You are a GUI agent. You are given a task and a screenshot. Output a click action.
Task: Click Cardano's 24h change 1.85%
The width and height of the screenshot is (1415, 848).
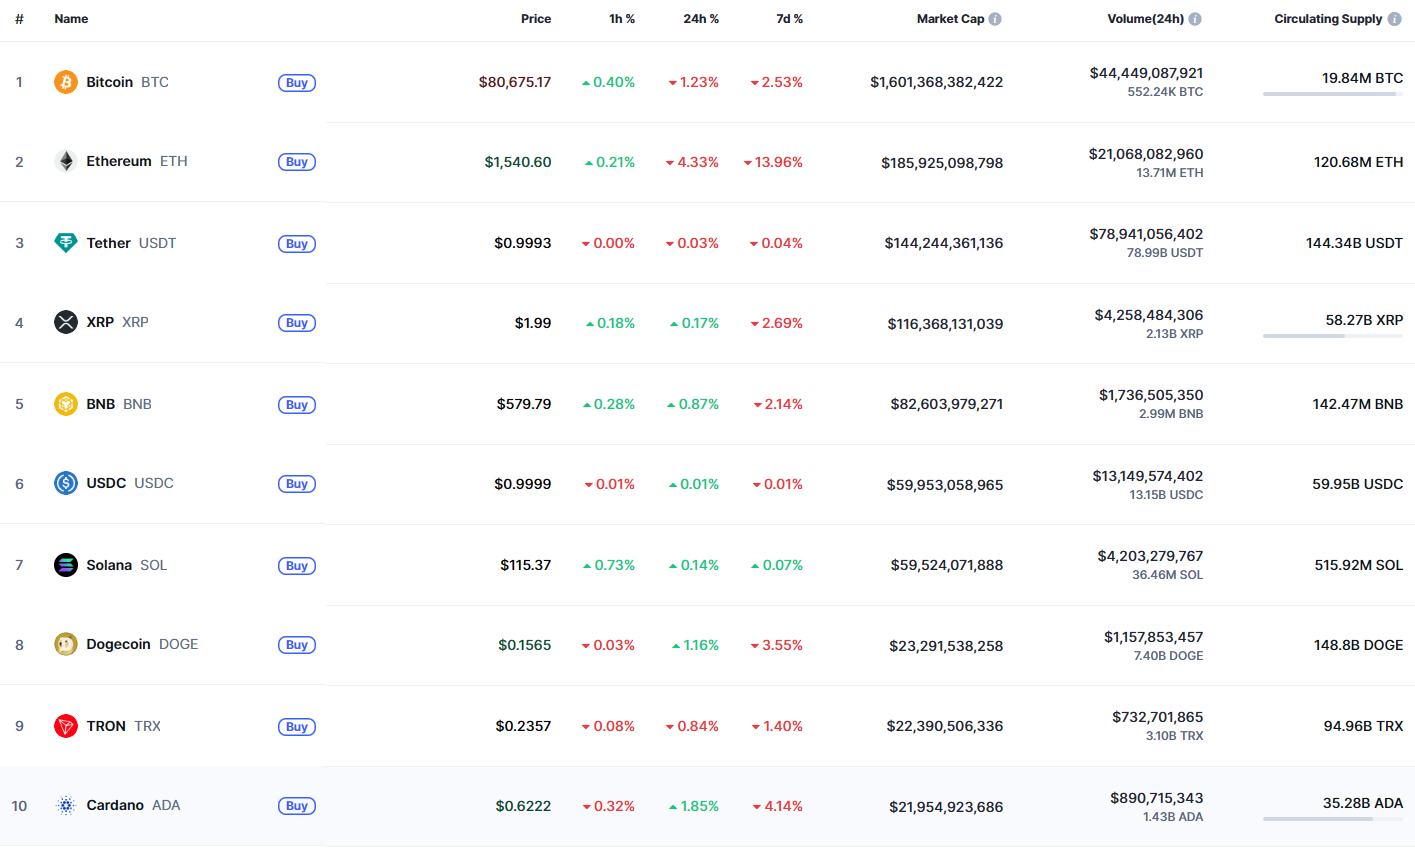pyautogui.click(x=694, y=806)
